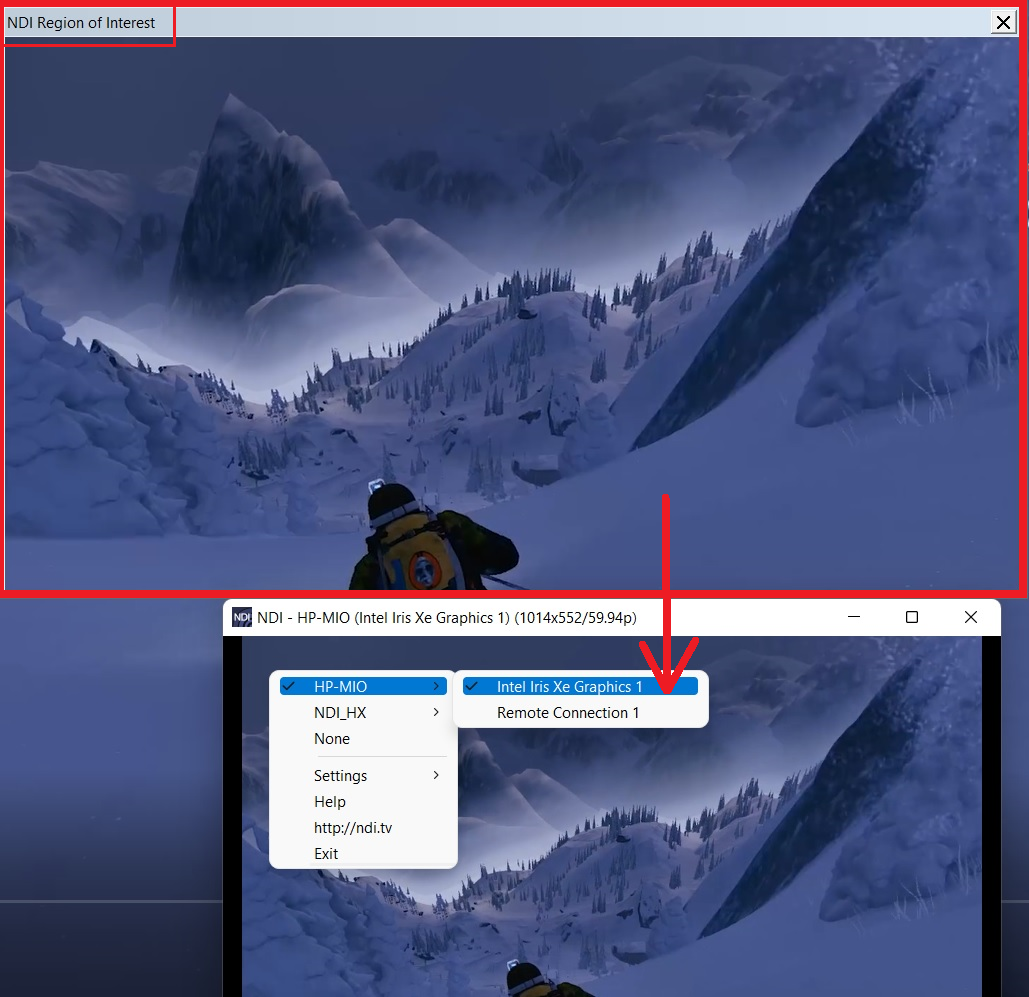Minimize the NDI HP-MIO monitor window
The height and width of the screenshot is (997, 1029).
pos(854,617)
